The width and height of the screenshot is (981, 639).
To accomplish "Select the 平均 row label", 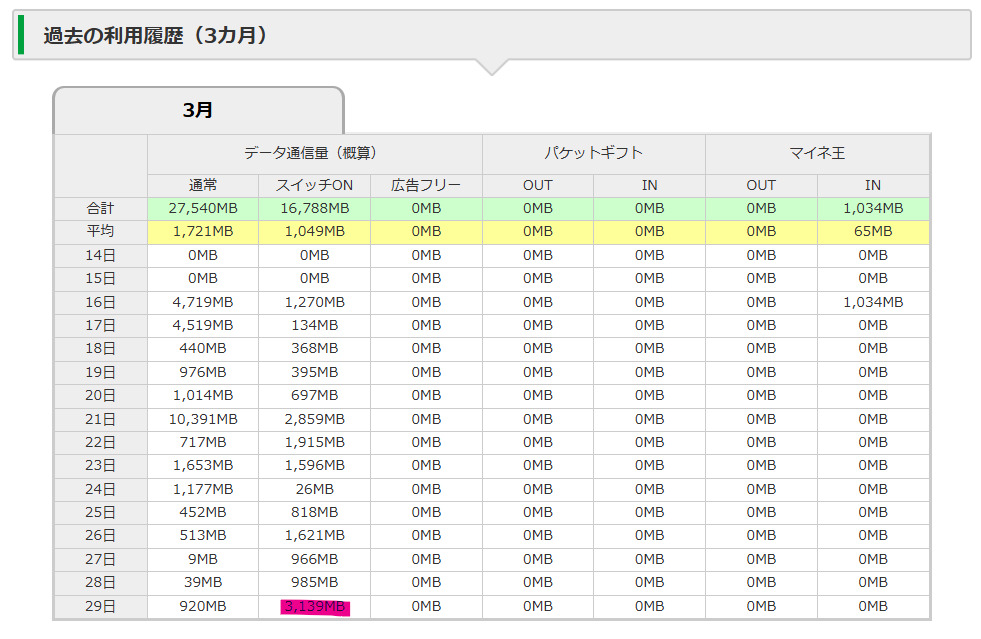I will tap(100, 231).
